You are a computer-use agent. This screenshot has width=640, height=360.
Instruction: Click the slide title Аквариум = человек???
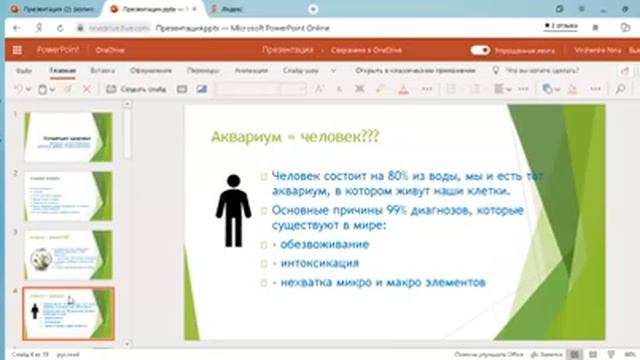pyautogui.click(x=295, y=137)
